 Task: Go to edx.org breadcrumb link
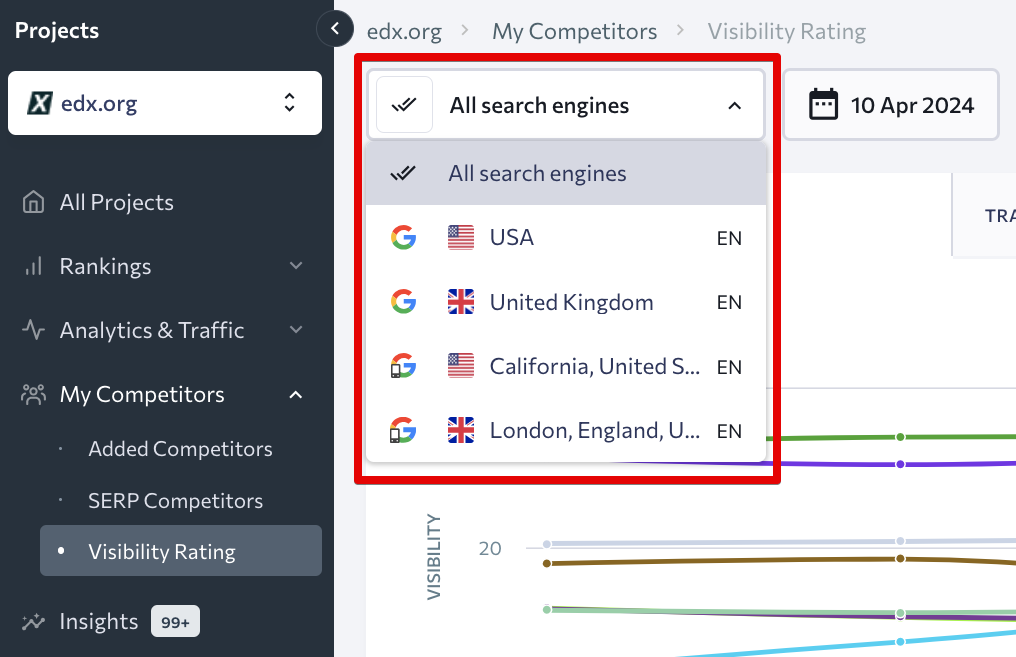click(x=404, y=31)
